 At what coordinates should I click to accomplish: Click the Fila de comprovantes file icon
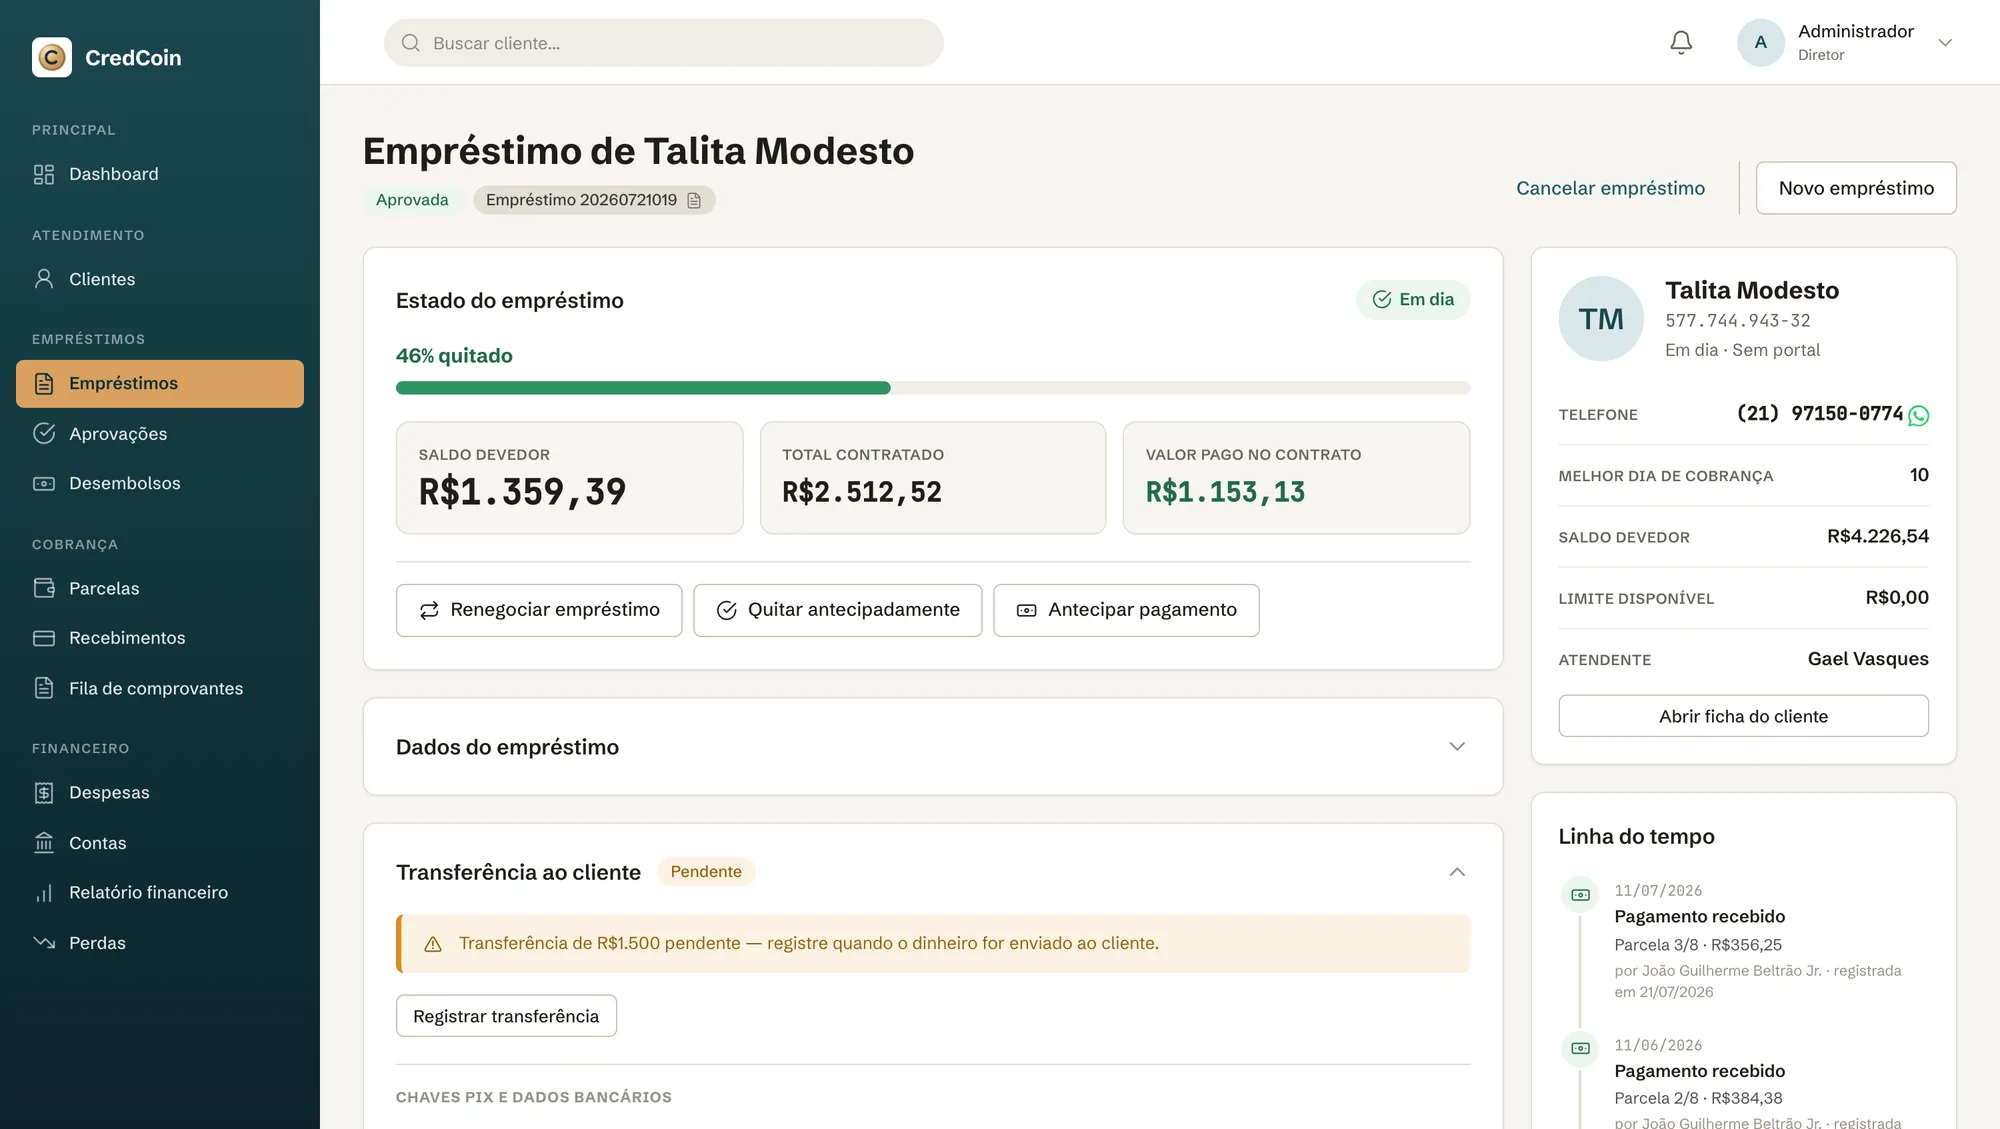(x=44, y=688)
